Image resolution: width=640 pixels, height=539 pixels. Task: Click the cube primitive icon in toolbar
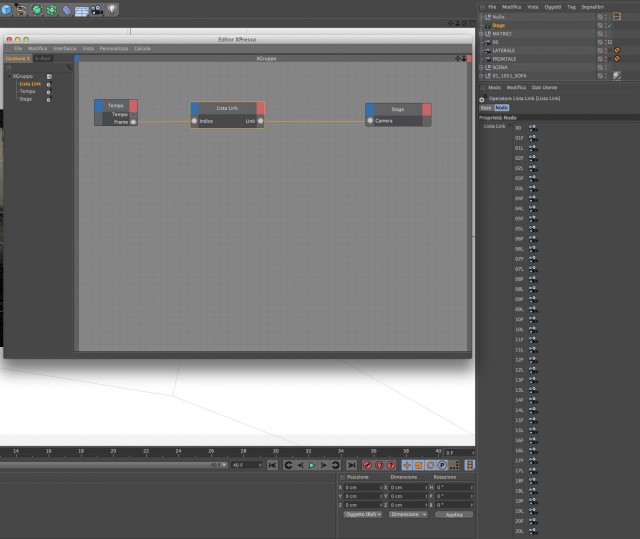(6, 9)
